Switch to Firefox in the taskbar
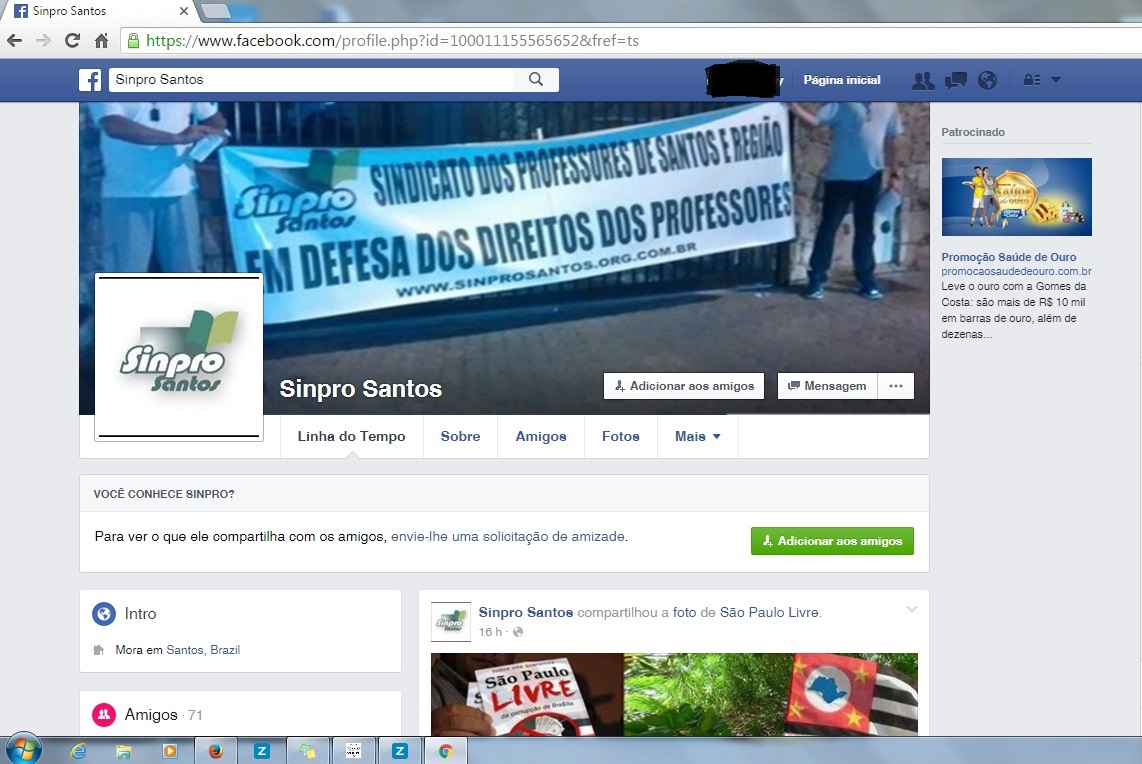Screen dimensions: 1142x764 coord(216,751)
